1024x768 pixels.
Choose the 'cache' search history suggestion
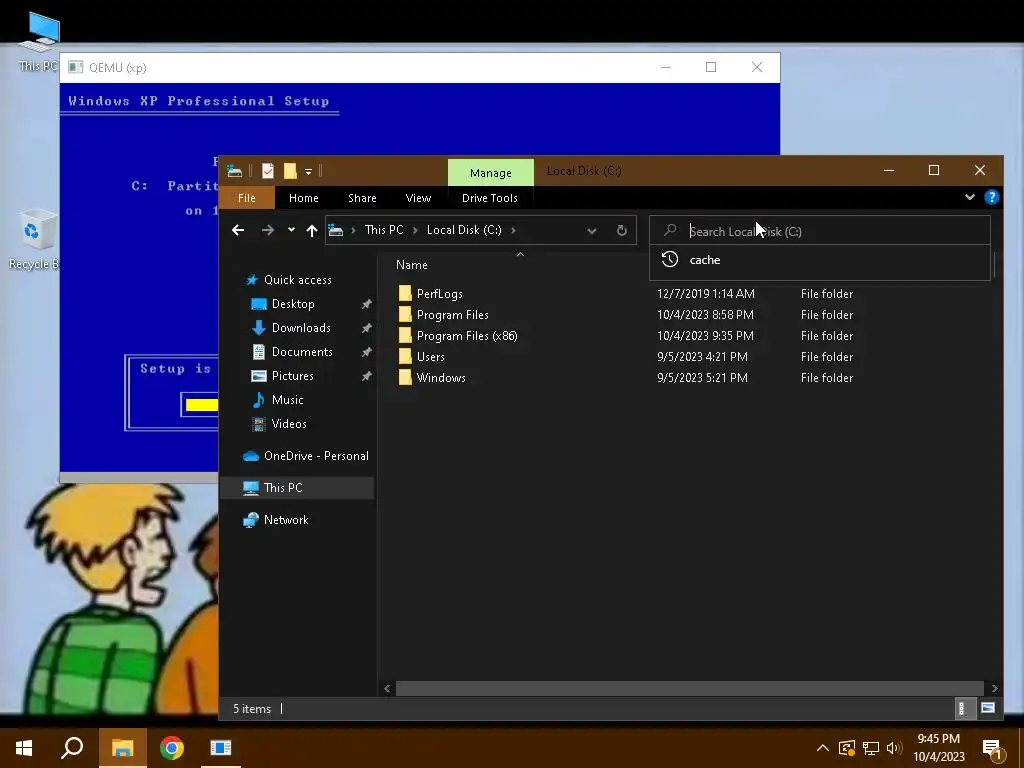point(820,260)
